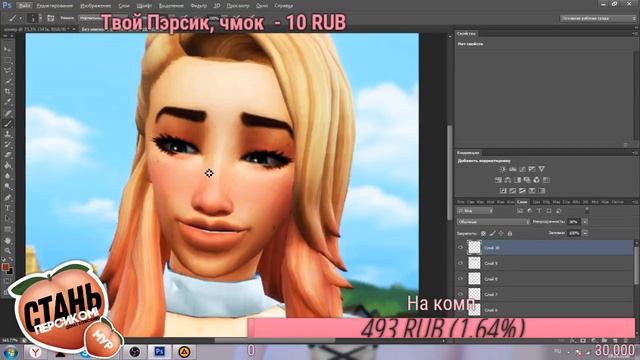
Task: Filter layers by type layers
Action: (539, 211)
